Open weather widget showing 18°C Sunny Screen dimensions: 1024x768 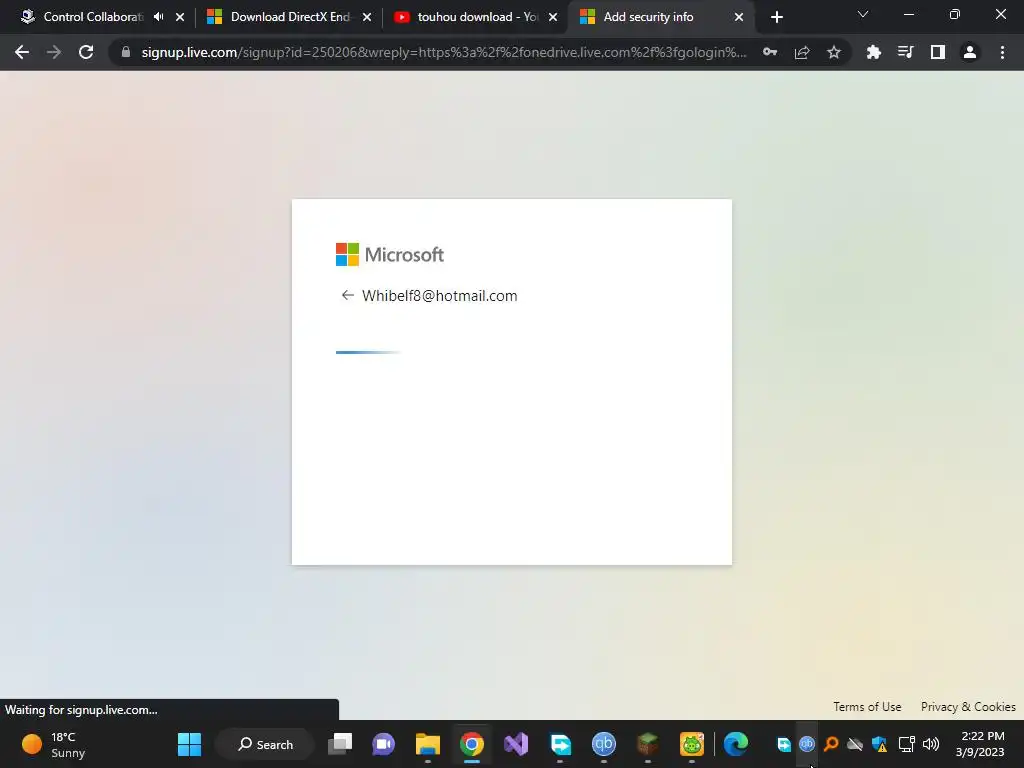coord(54,744)
